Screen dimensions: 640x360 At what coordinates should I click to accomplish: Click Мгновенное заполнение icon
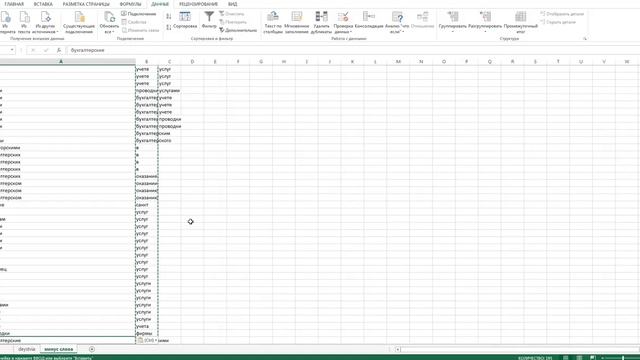coord(297,22)
